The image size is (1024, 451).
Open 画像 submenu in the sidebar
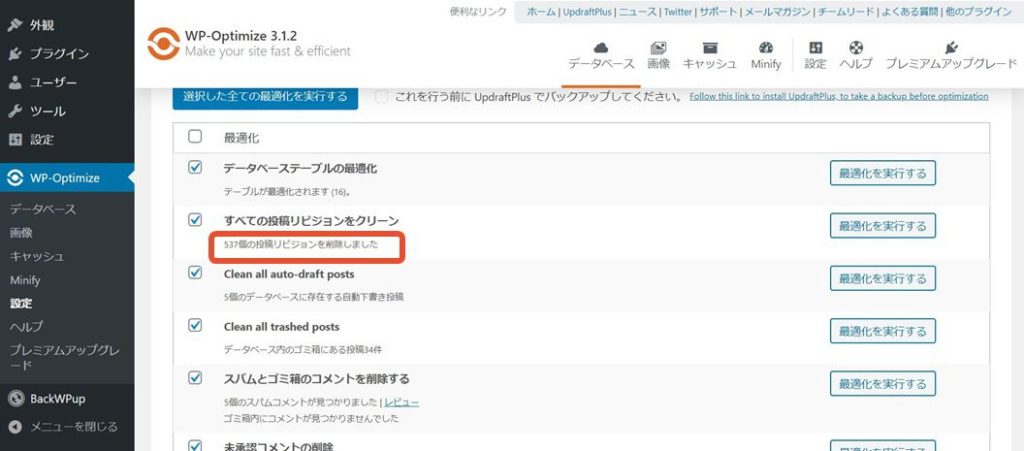(21, 233)
